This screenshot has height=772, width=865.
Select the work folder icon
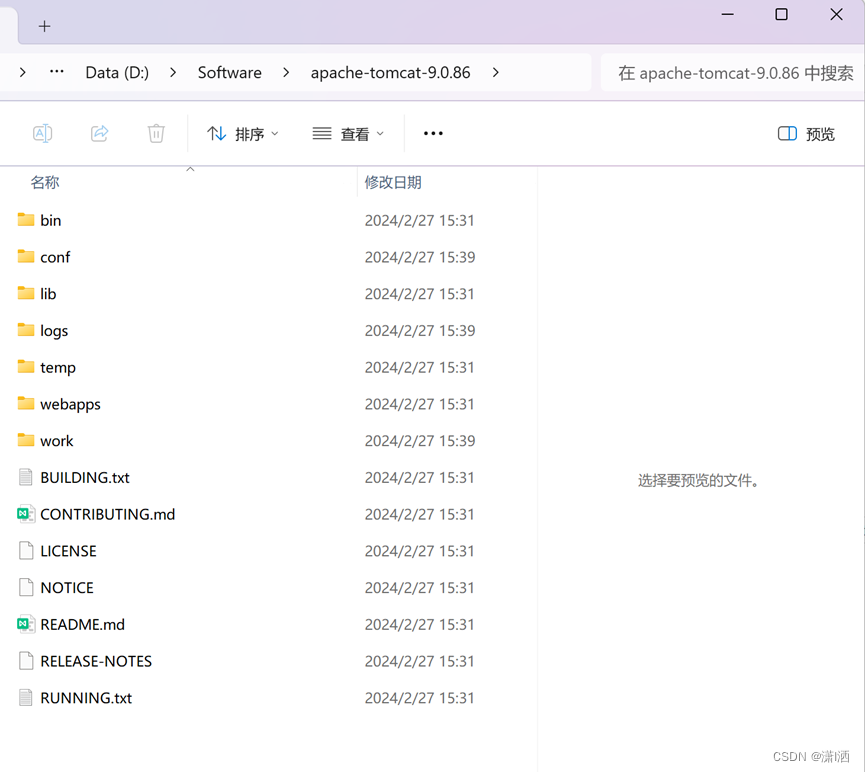pos(25,440)
